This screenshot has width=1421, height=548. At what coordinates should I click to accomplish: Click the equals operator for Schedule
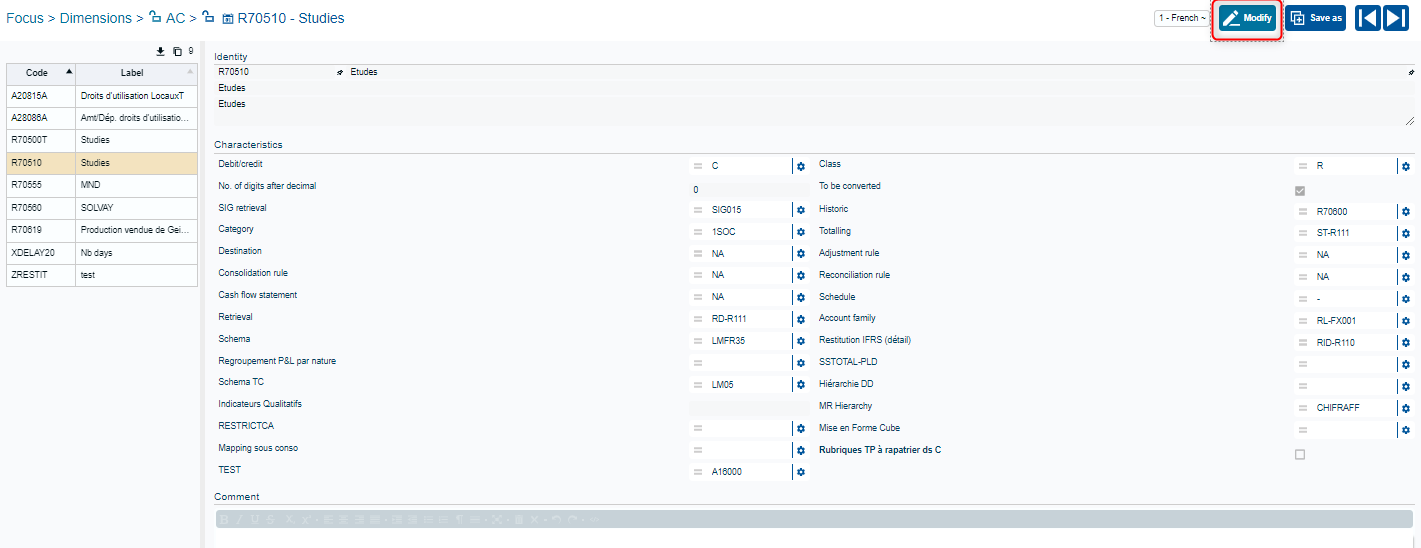(1303, 299)
